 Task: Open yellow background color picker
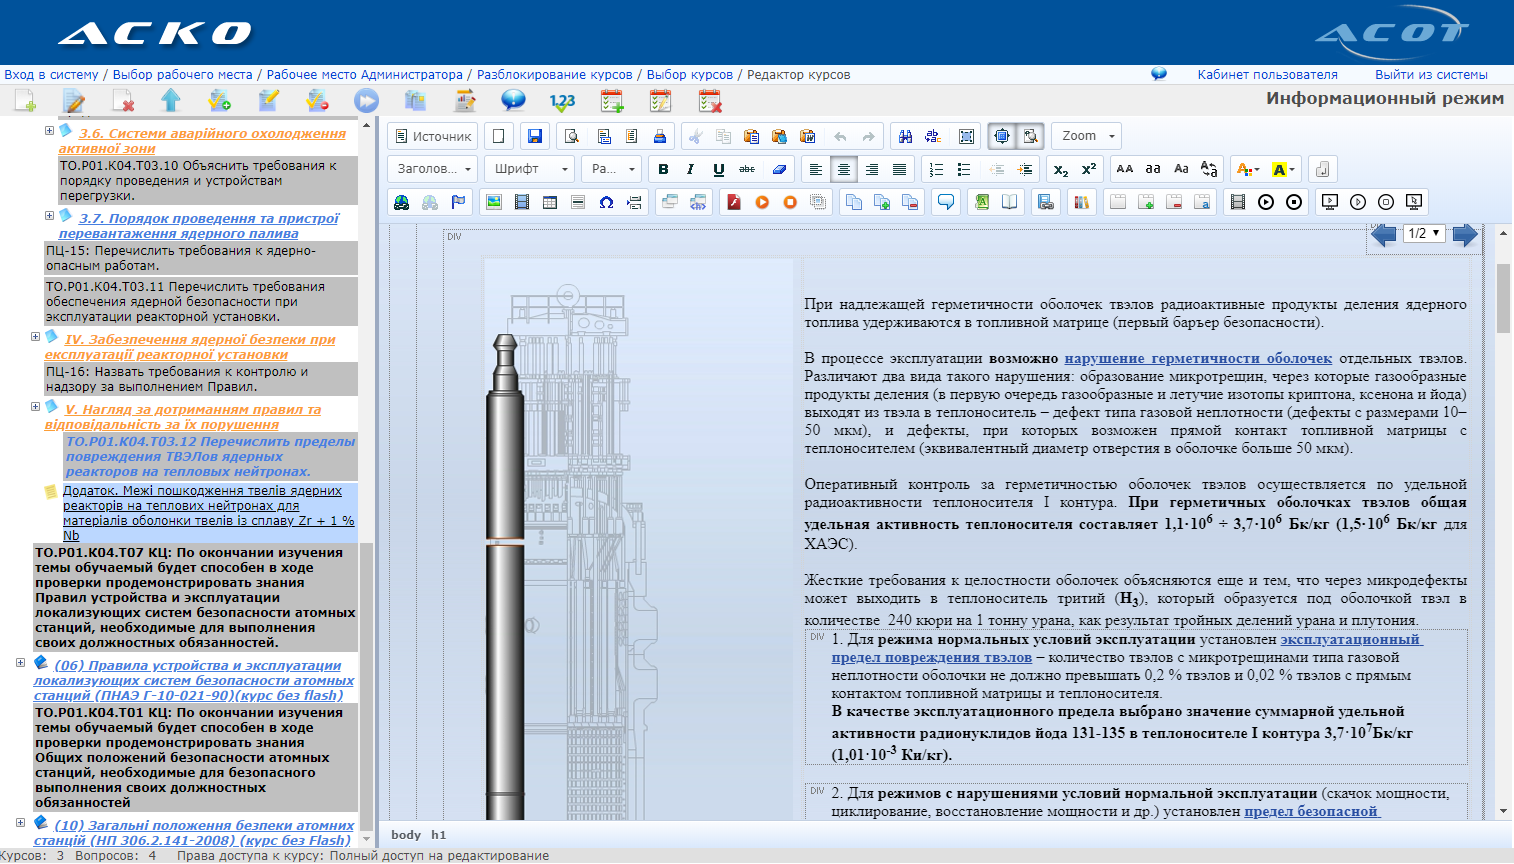coord(1283,169)
